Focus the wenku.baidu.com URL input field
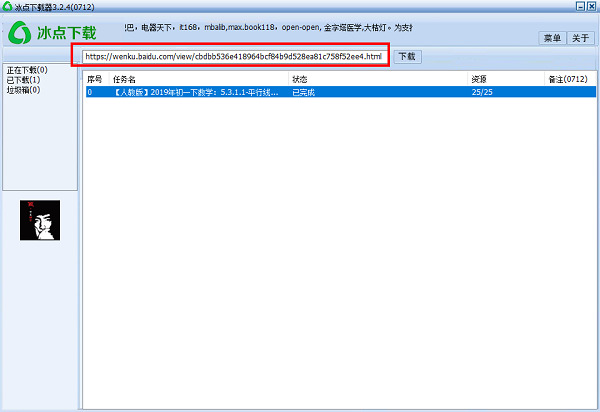The image size is (600, 412). pos(233,57)
